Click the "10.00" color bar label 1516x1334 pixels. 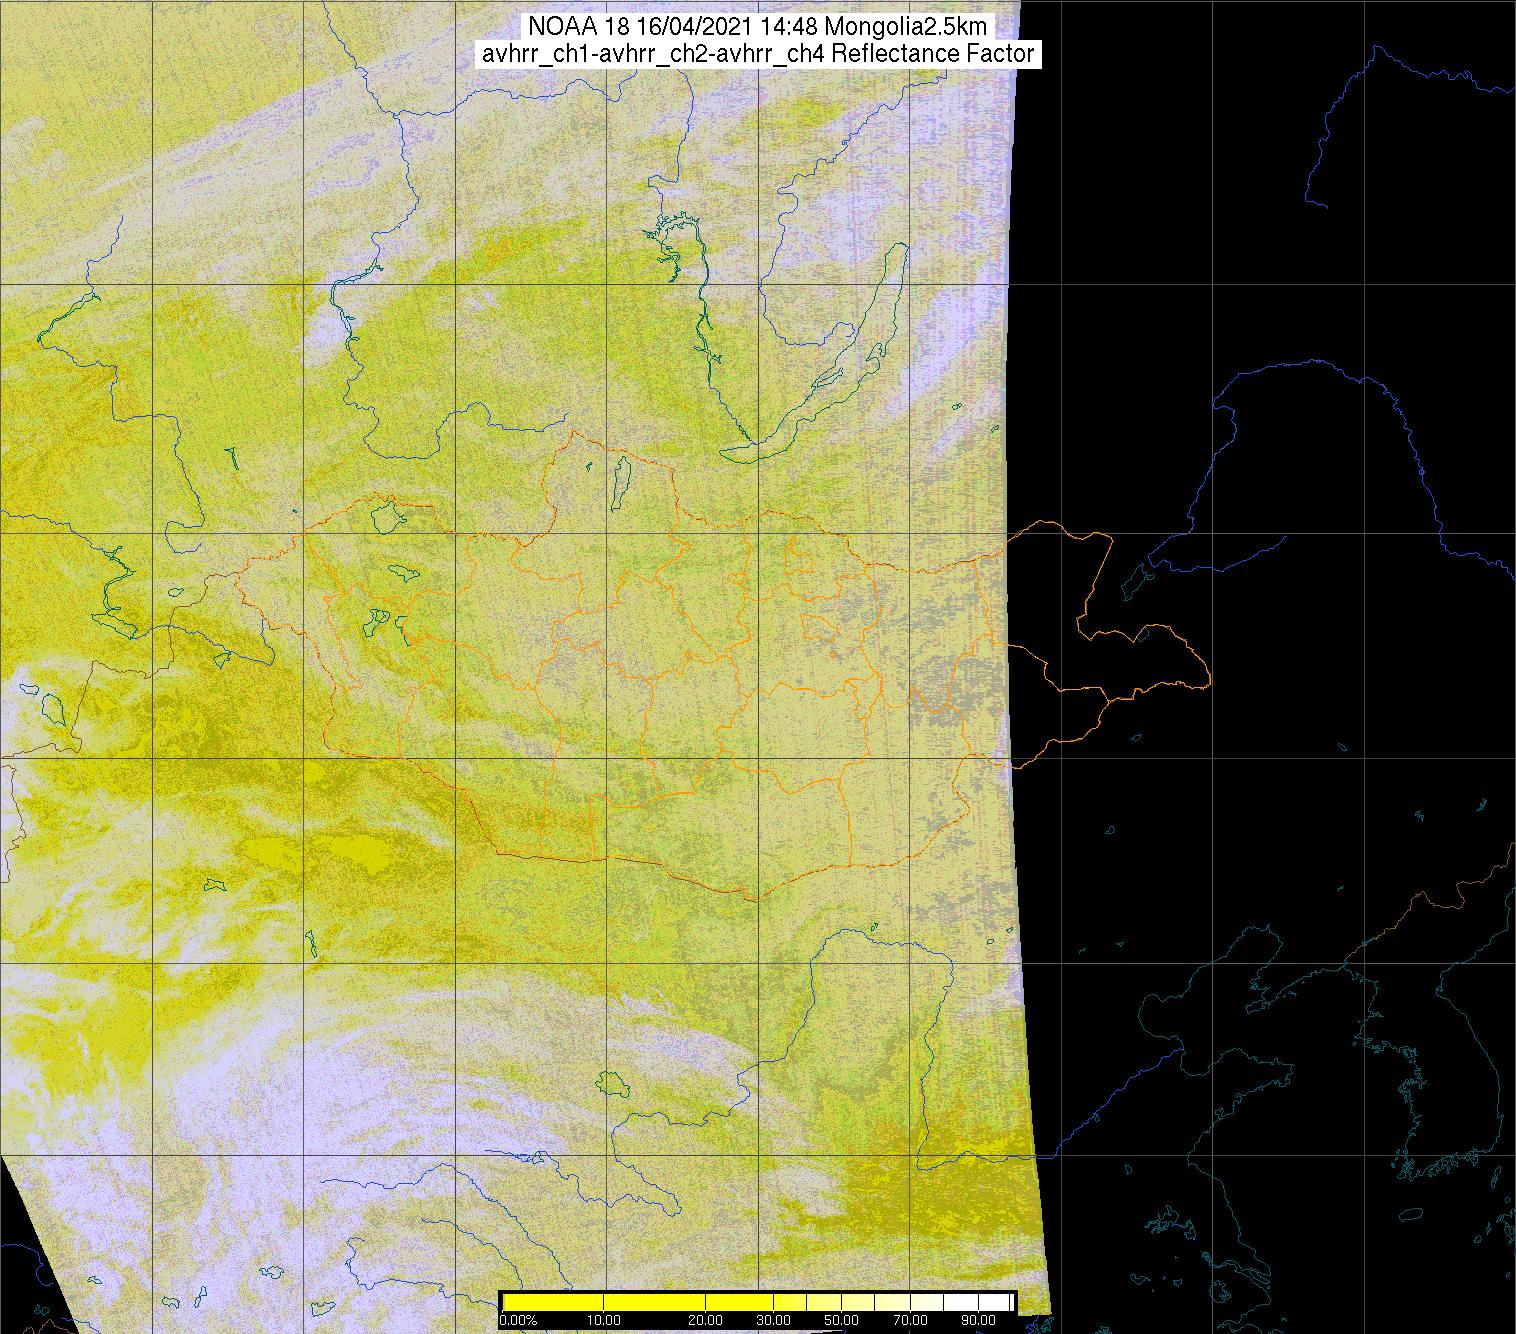click(x=604, y=1320)
